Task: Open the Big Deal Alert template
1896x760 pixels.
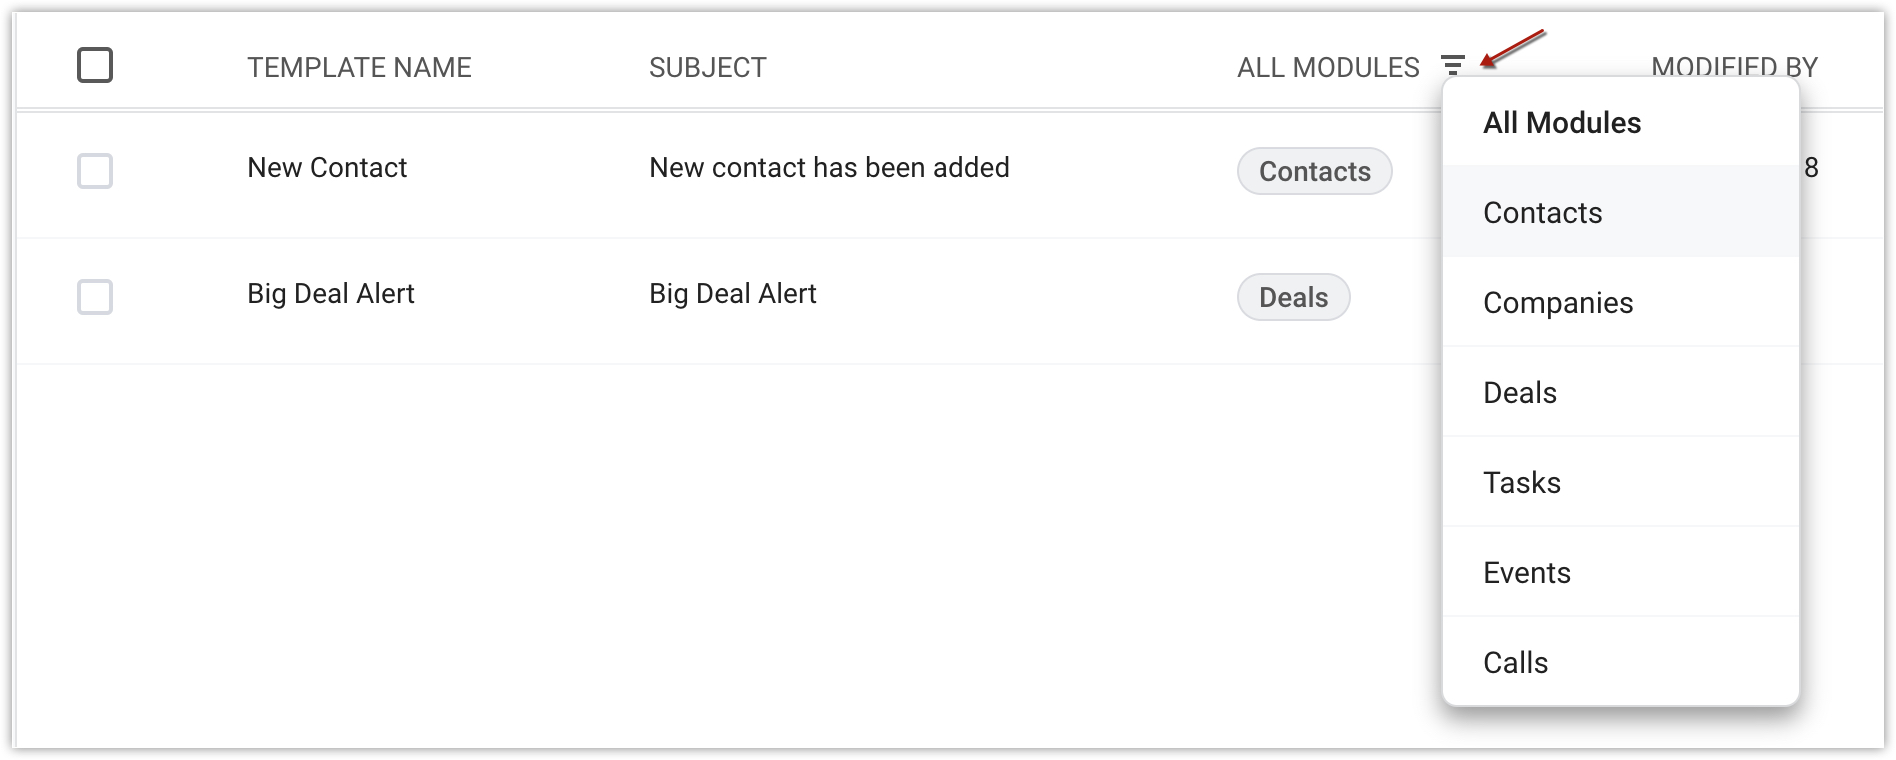Action: 331,294
